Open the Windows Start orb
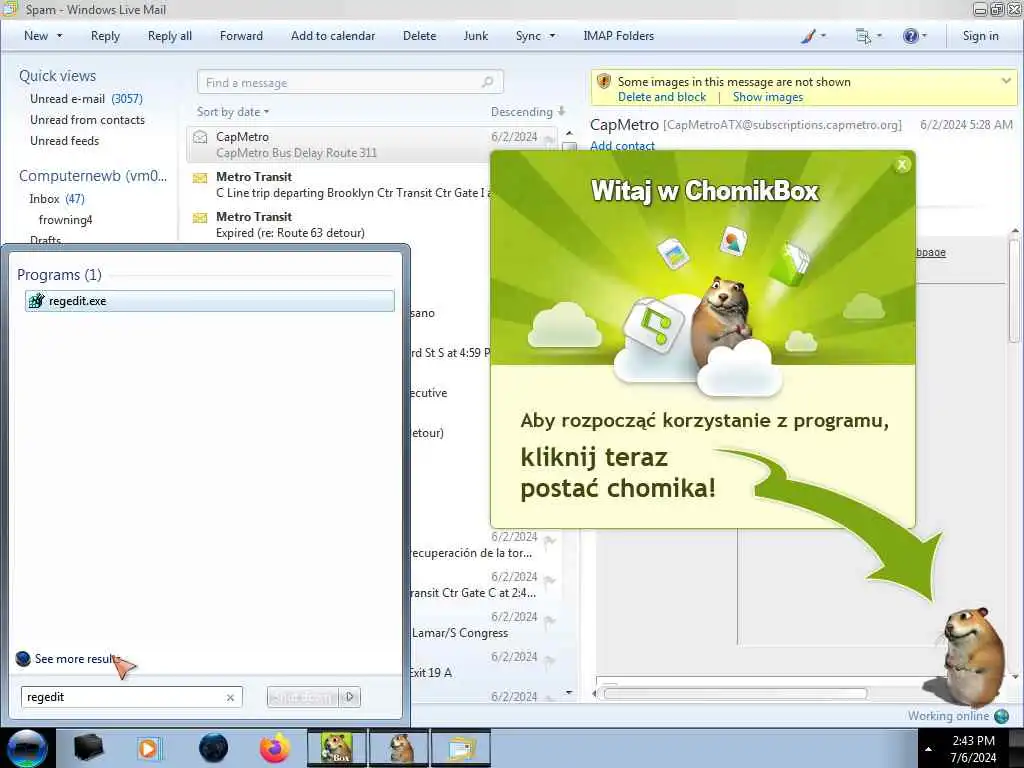The width and height of the screenshot is (1024, 768). (x=27, y=748)
